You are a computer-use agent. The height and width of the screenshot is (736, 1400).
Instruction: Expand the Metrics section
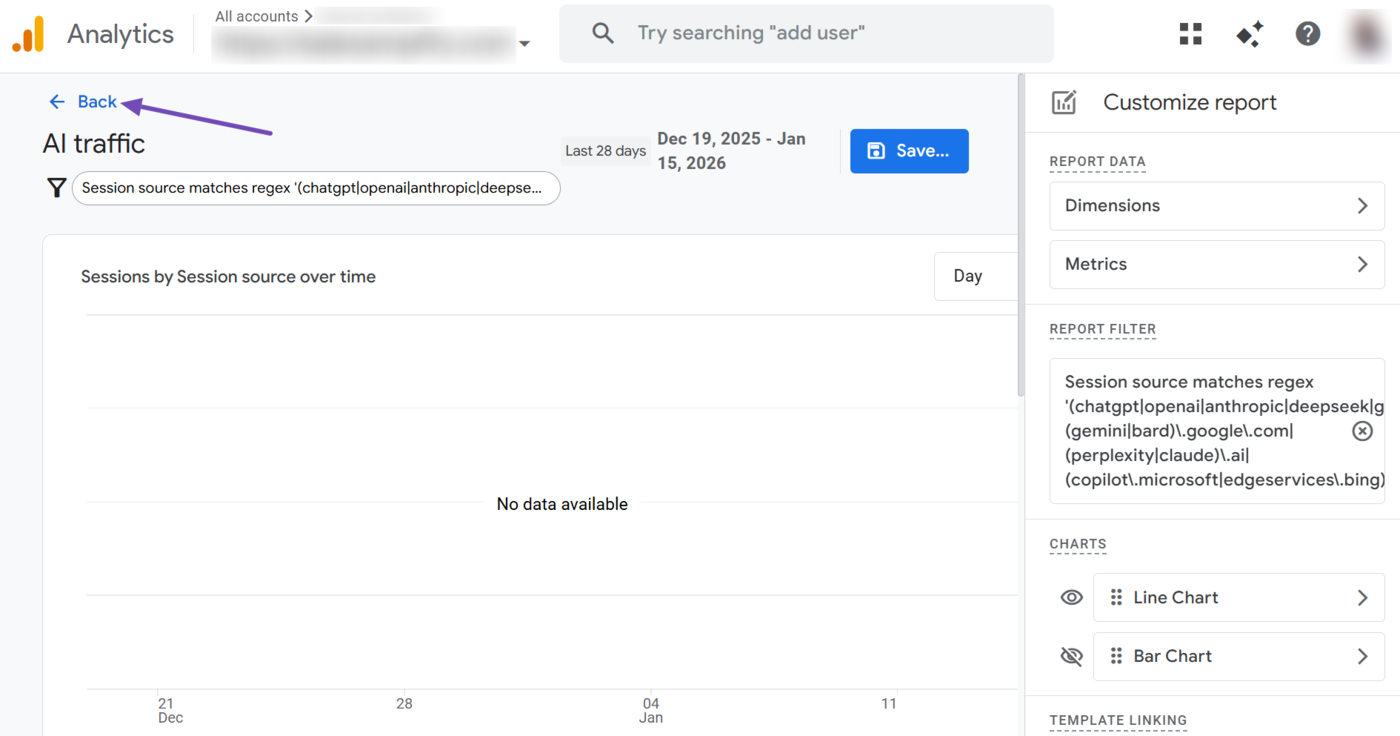1217,265
